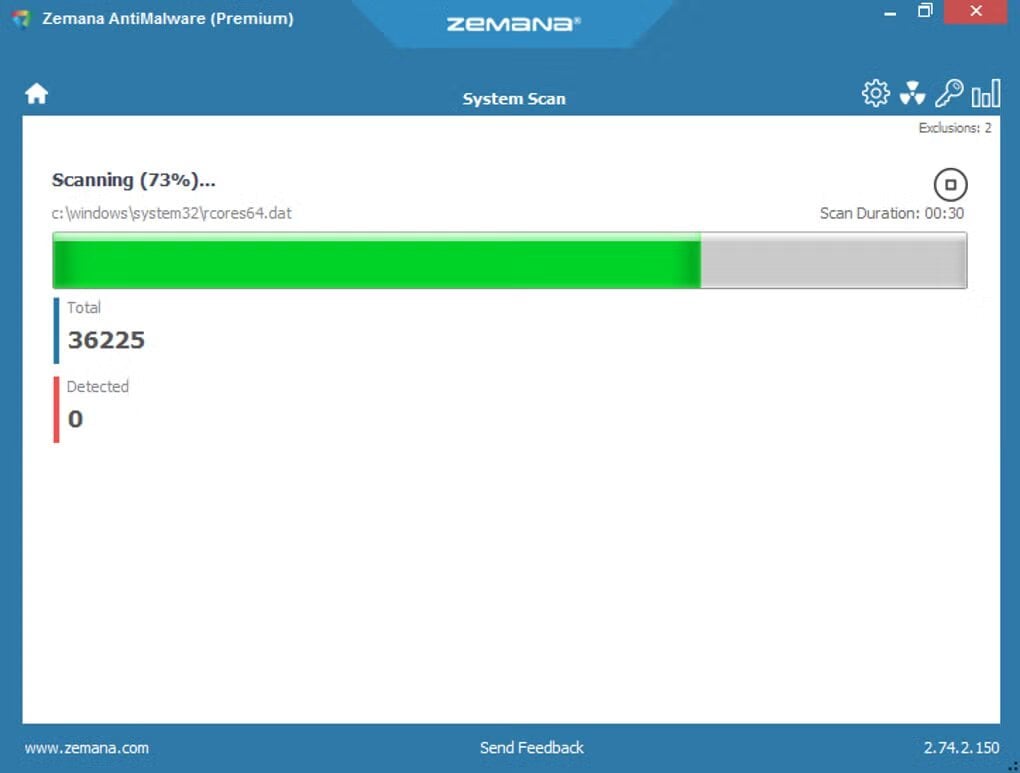
Task: Click the Scanning (73%)... status text
Action: tap(133, 180)
